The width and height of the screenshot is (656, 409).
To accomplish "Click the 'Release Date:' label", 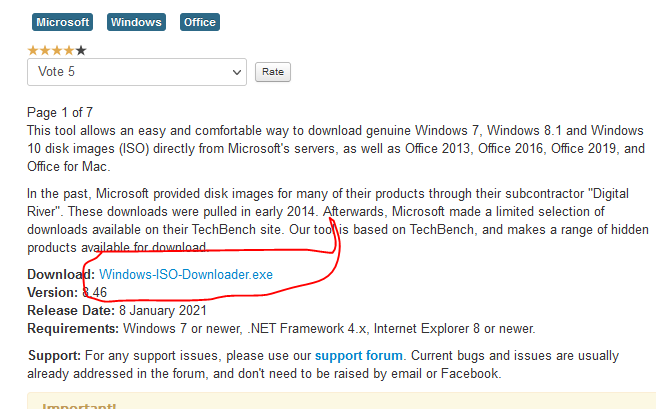I will point(71,310).
